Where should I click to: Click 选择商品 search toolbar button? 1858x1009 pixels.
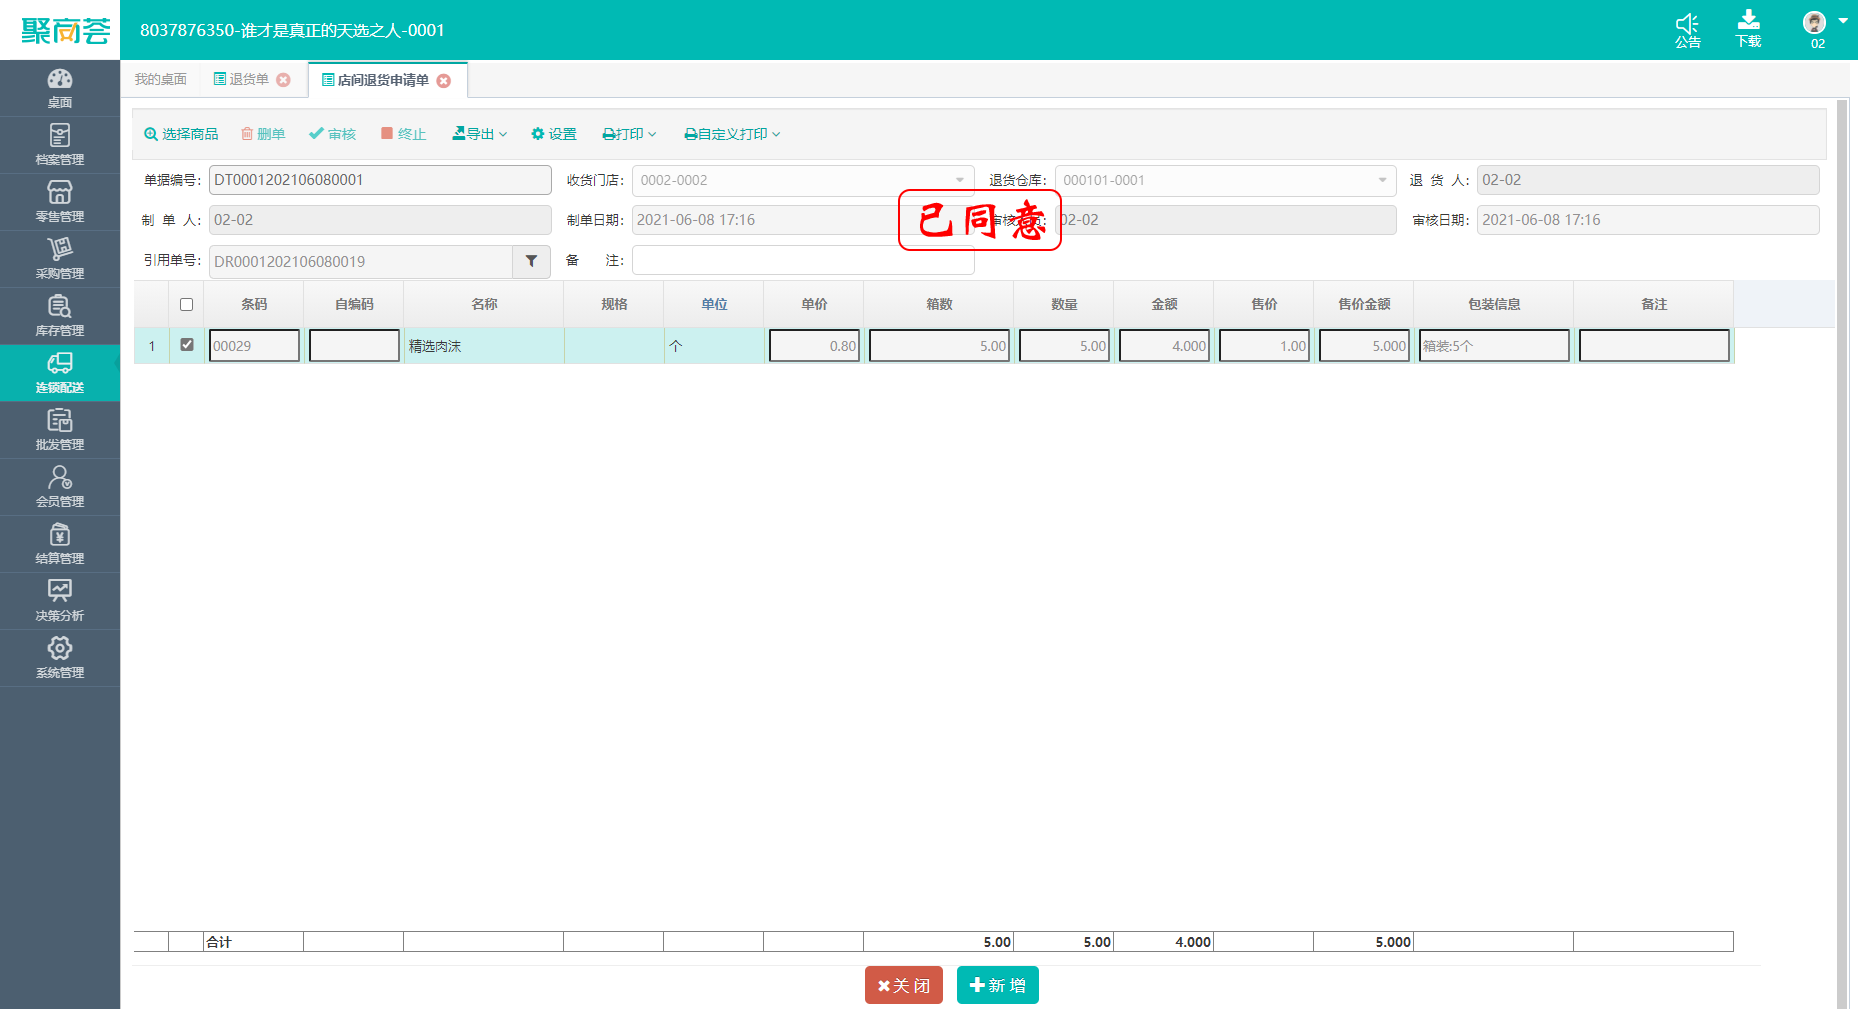click(181, 134)
